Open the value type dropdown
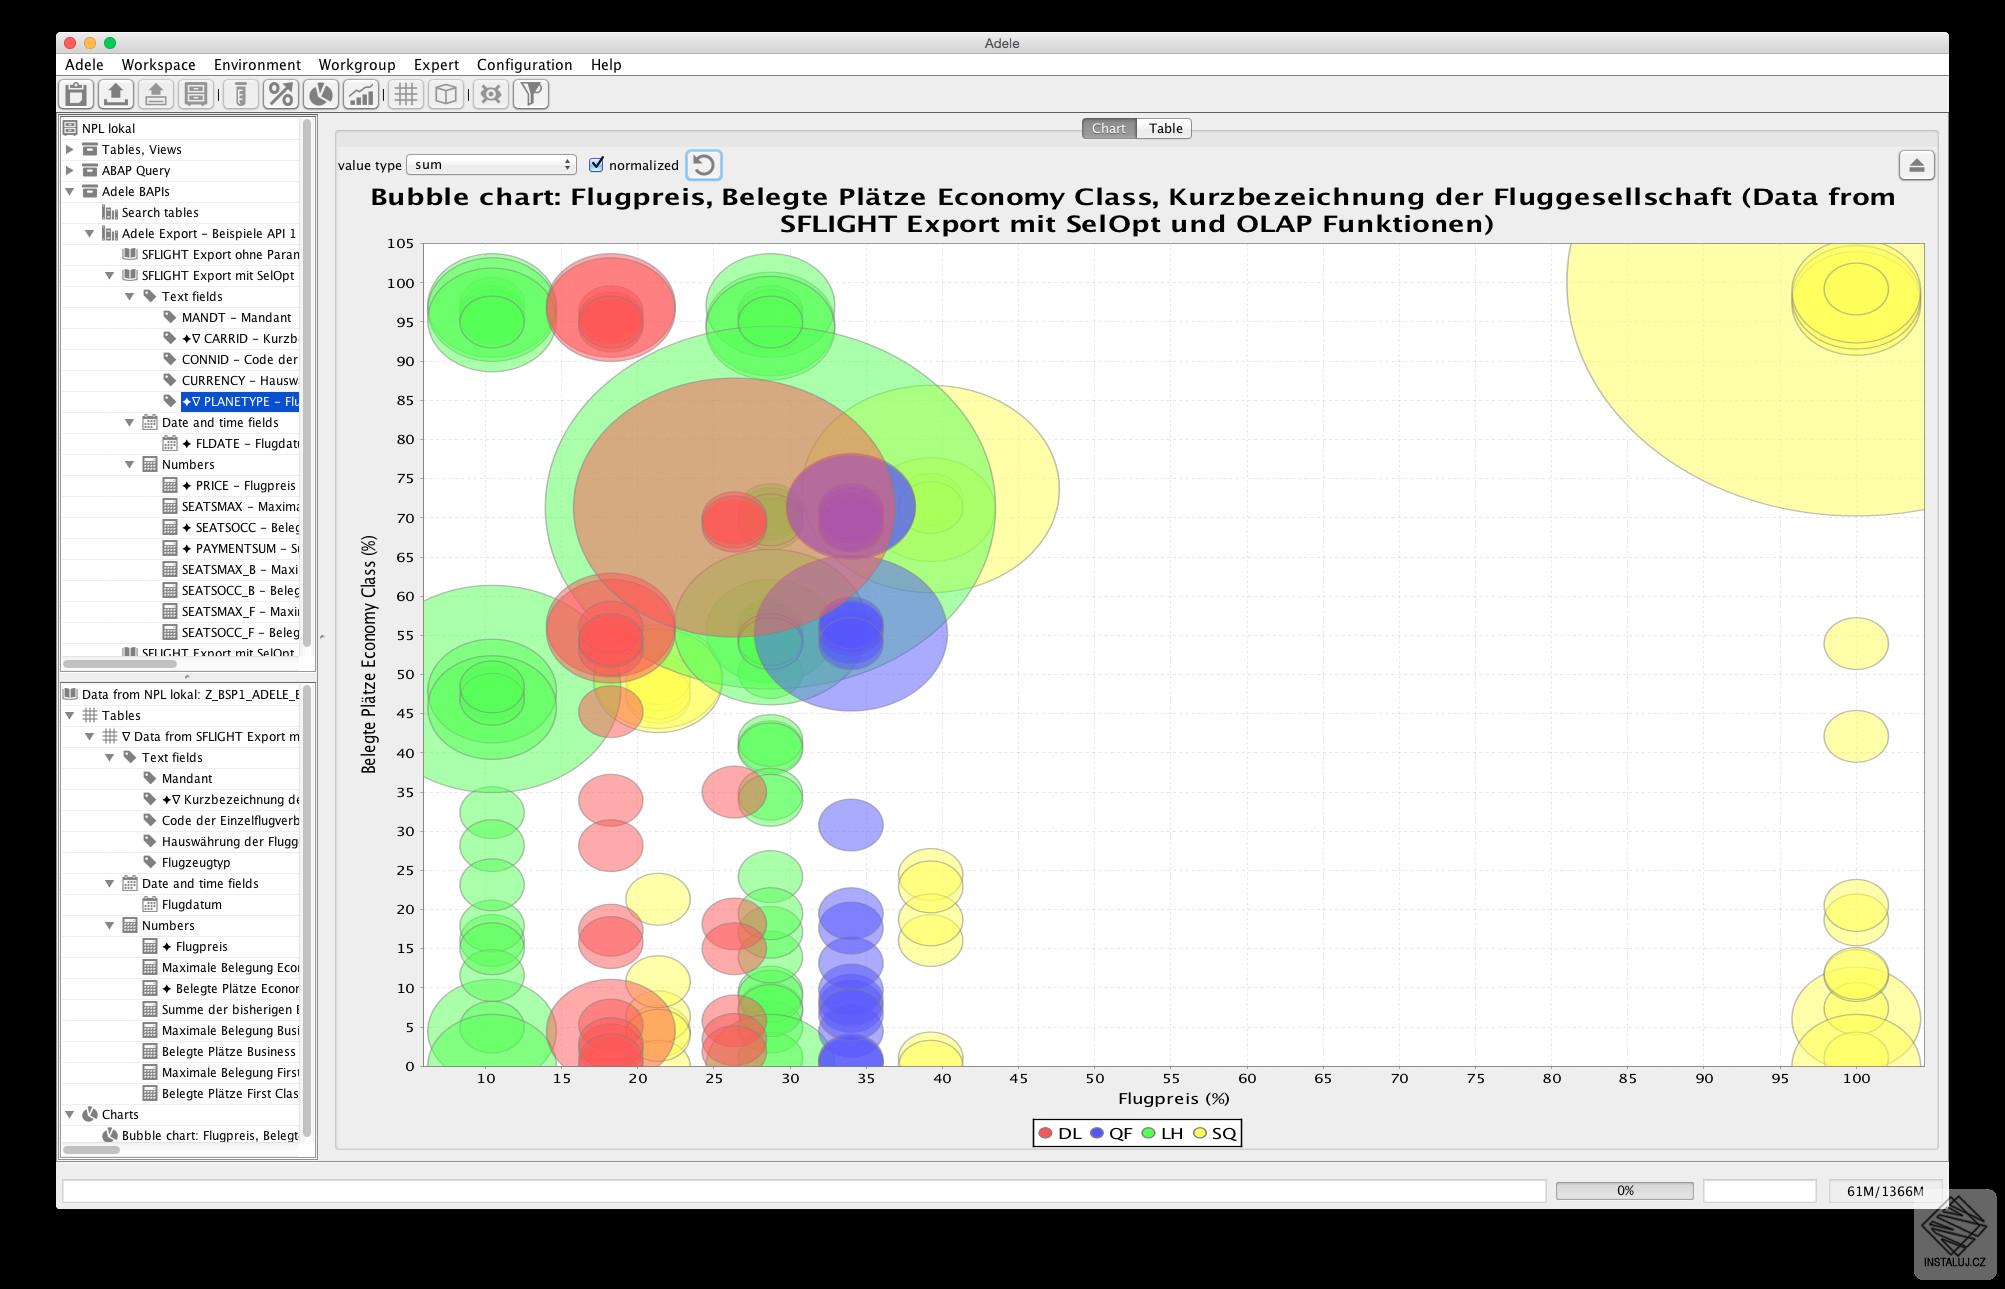This screenshot has height=1289, width=2005. click(x=491, y=165)
